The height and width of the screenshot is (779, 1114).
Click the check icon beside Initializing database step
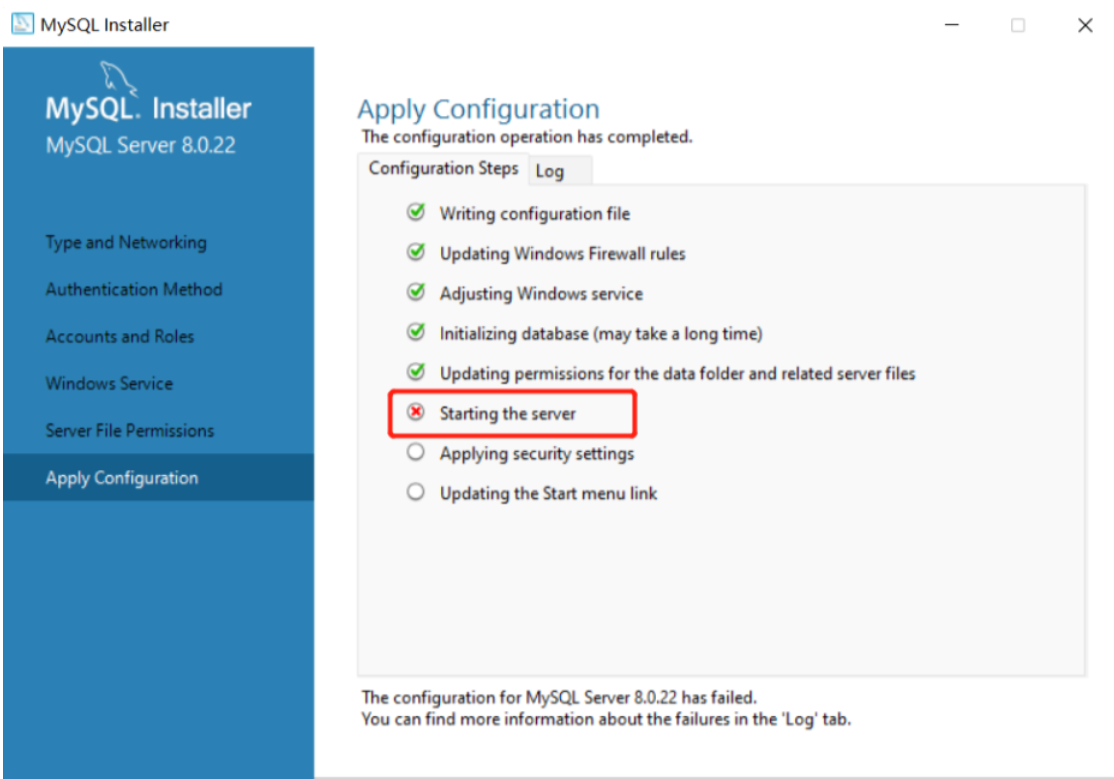click(416, 333)
